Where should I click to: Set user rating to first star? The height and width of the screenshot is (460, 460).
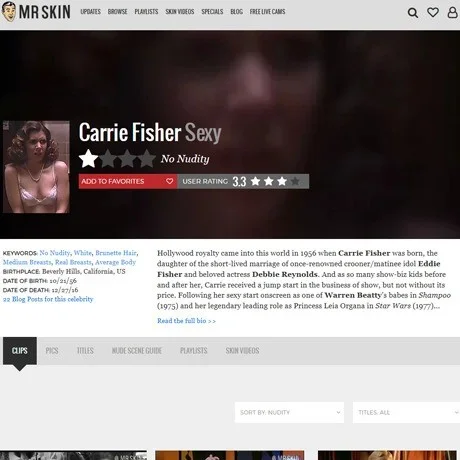click(x=256, y=181)
